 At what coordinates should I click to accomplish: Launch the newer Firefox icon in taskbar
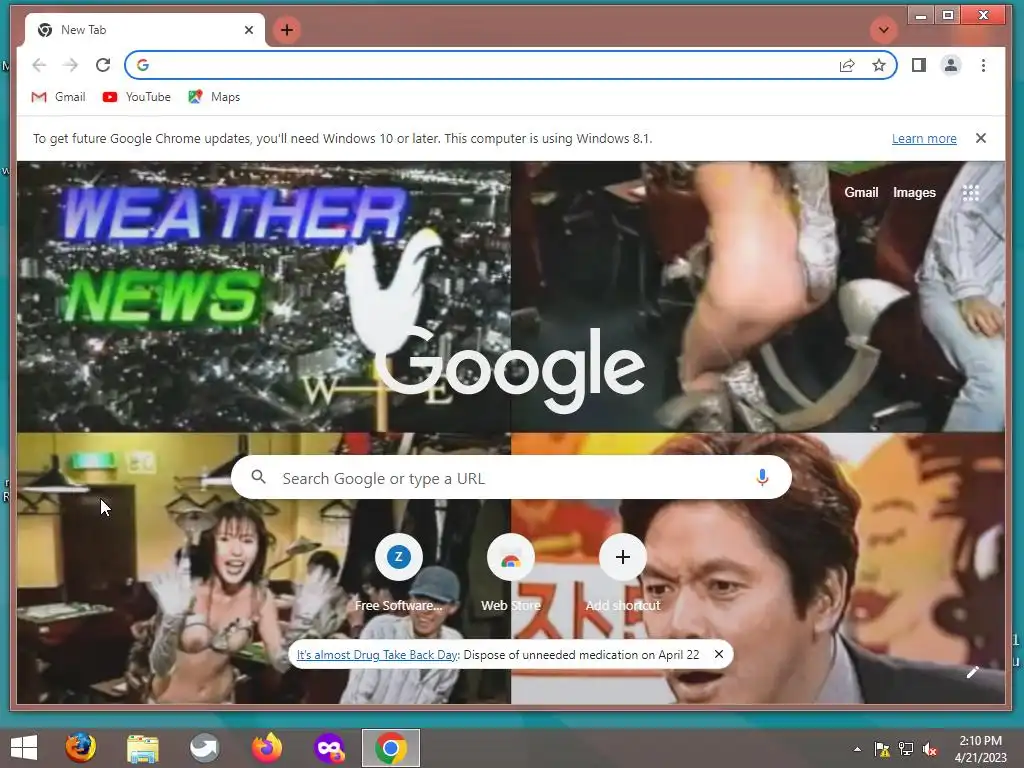pos(266,748)
